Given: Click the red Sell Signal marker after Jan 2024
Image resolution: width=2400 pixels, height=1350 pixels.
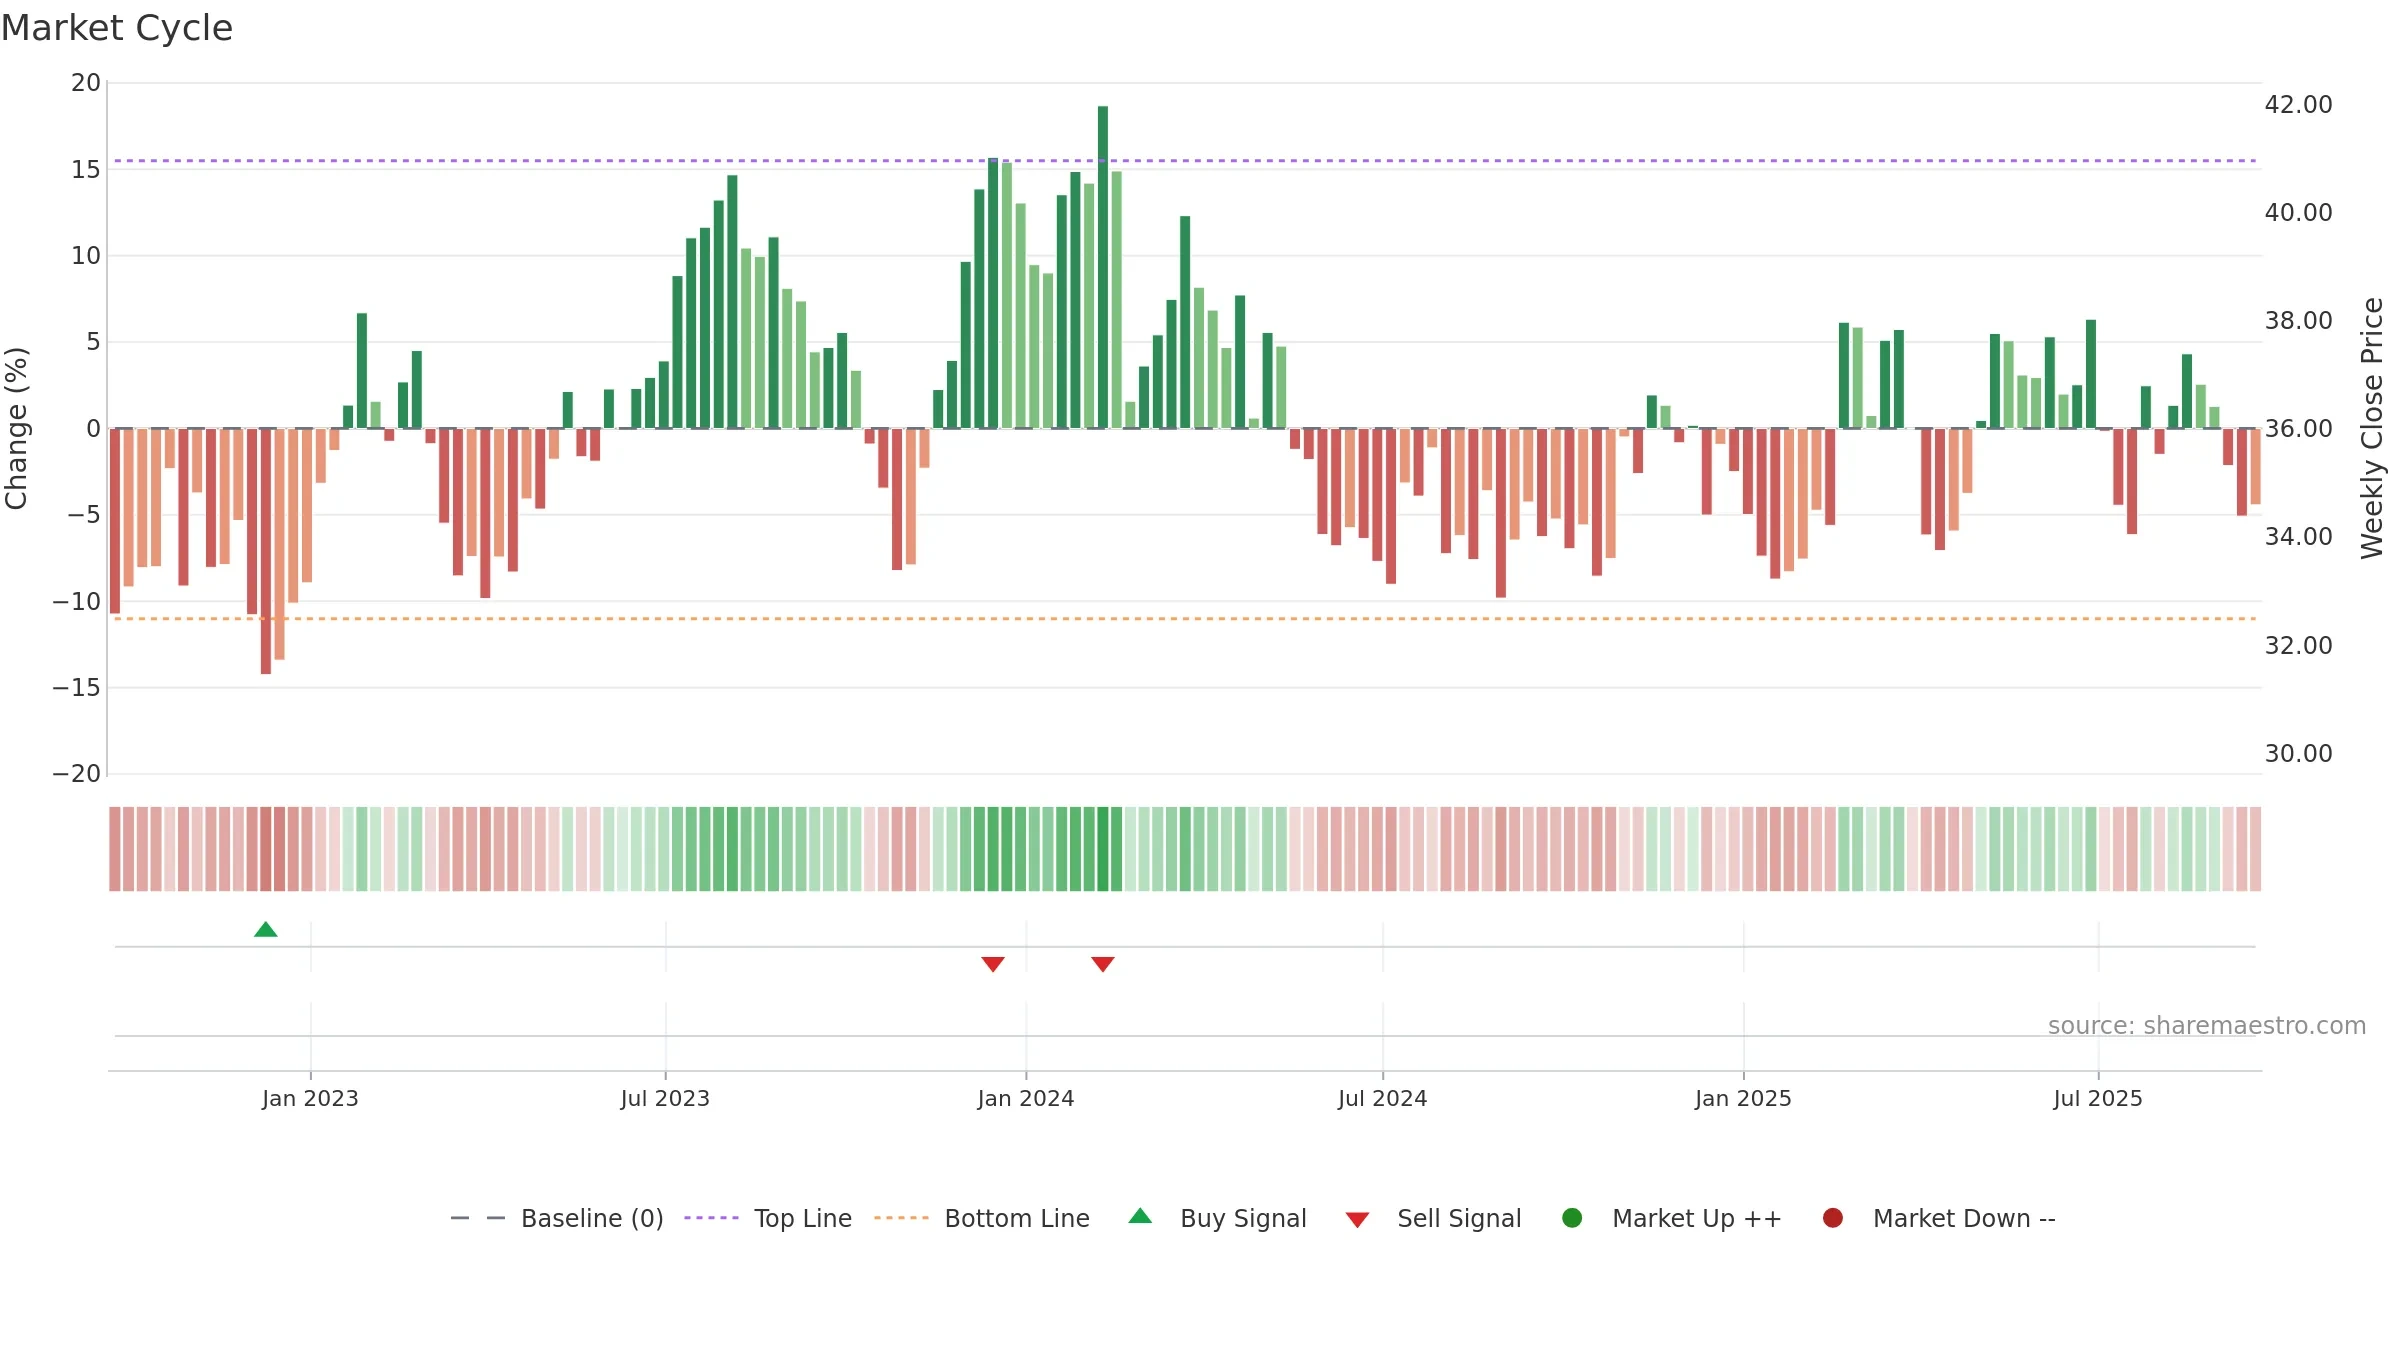Looking at the screenshot, I should (x=1103, y=964).
